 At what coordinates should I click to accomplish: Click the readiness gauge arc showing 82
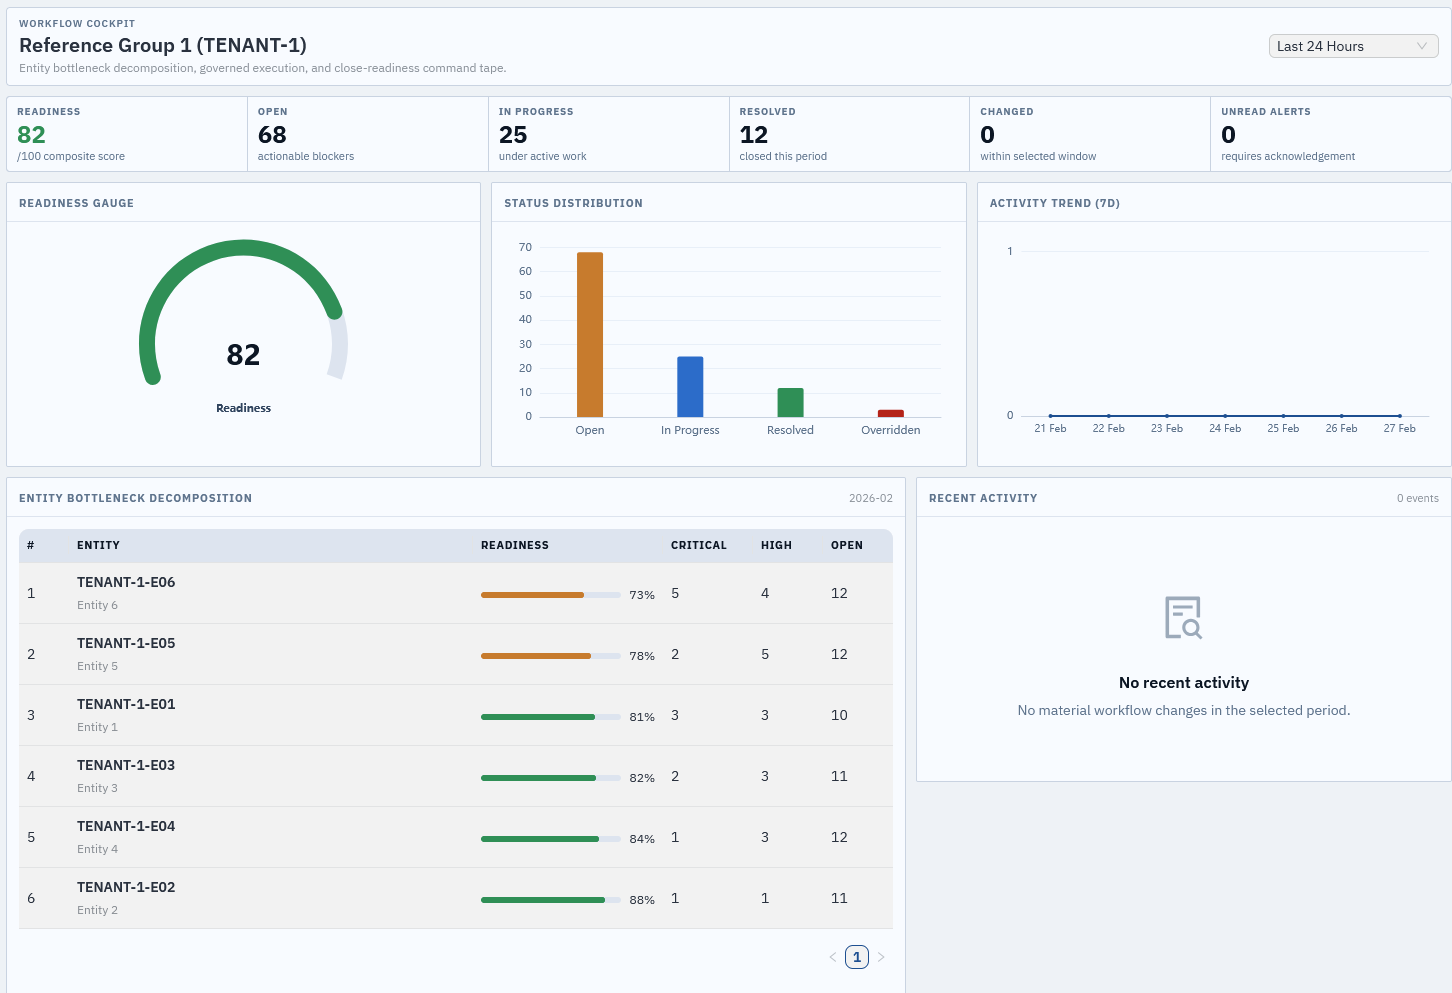click(243, 249)
